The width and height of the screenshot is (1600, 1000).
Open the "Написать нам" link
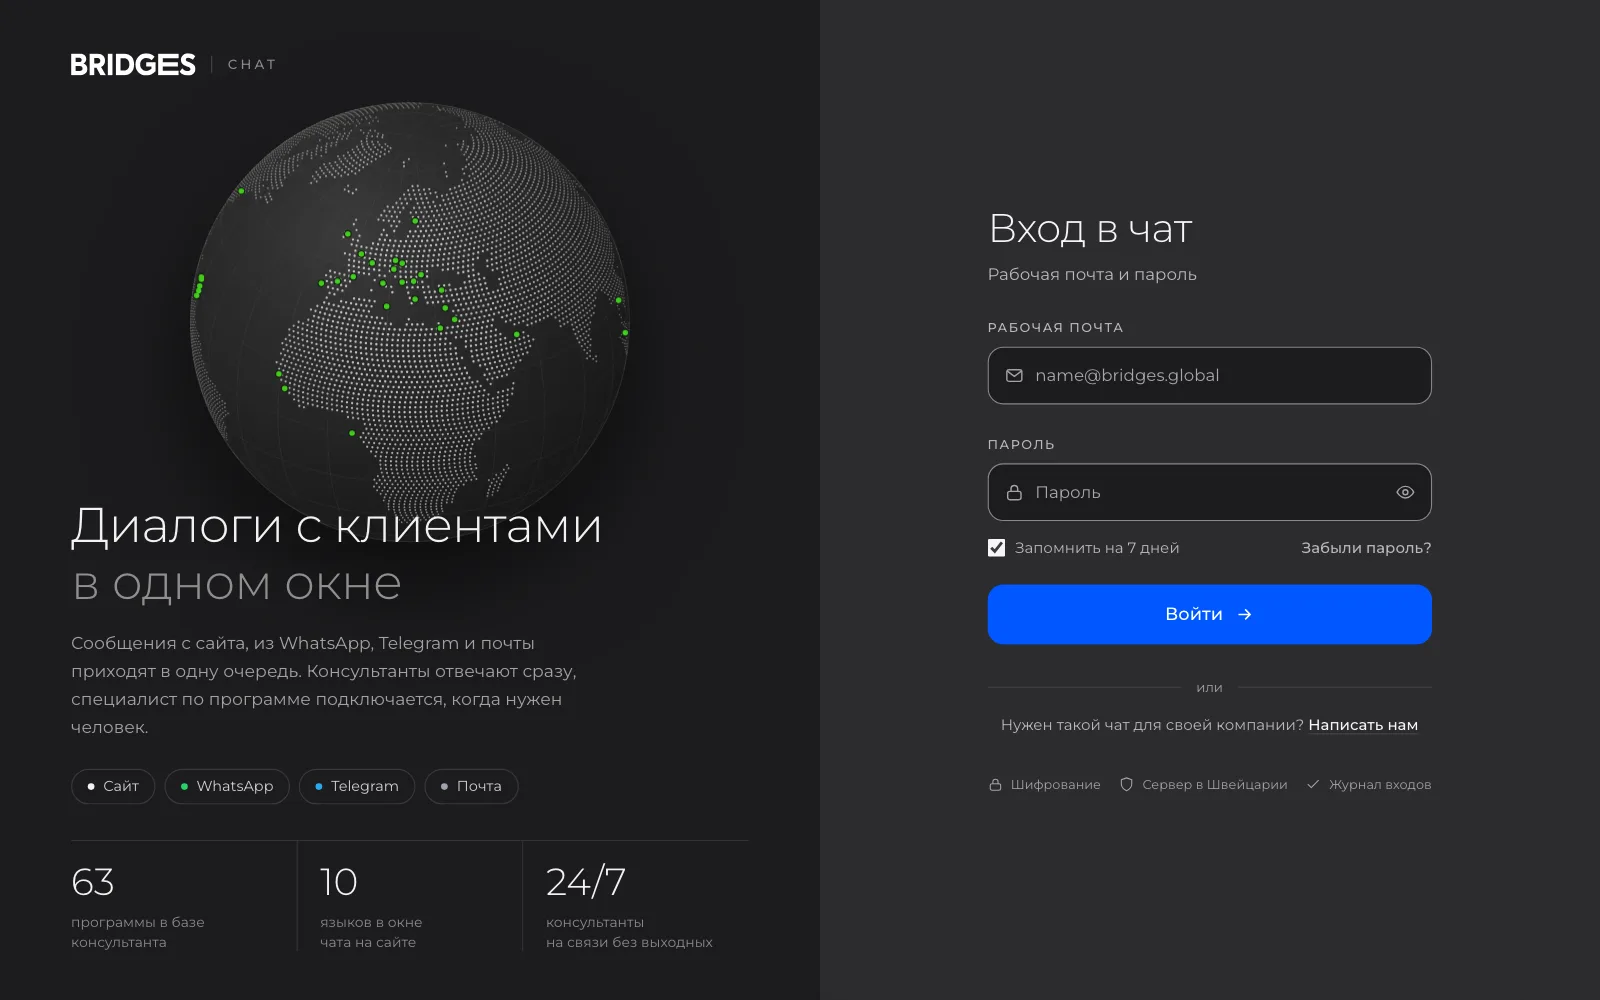click(1363, 725)
